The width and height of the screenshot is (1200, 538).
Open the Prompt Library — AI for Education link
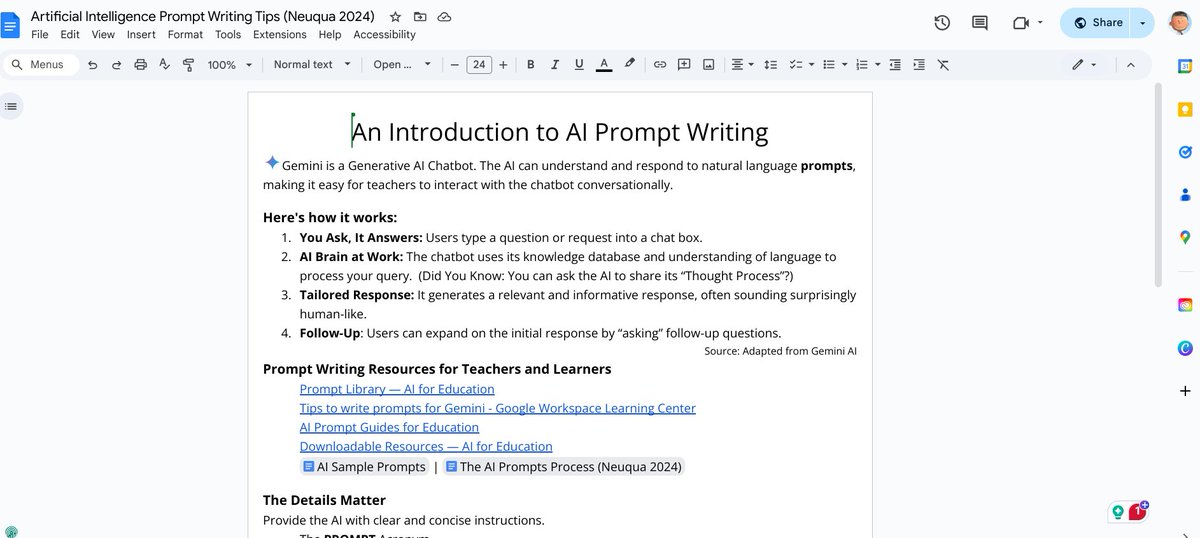[x=397, y=389]
